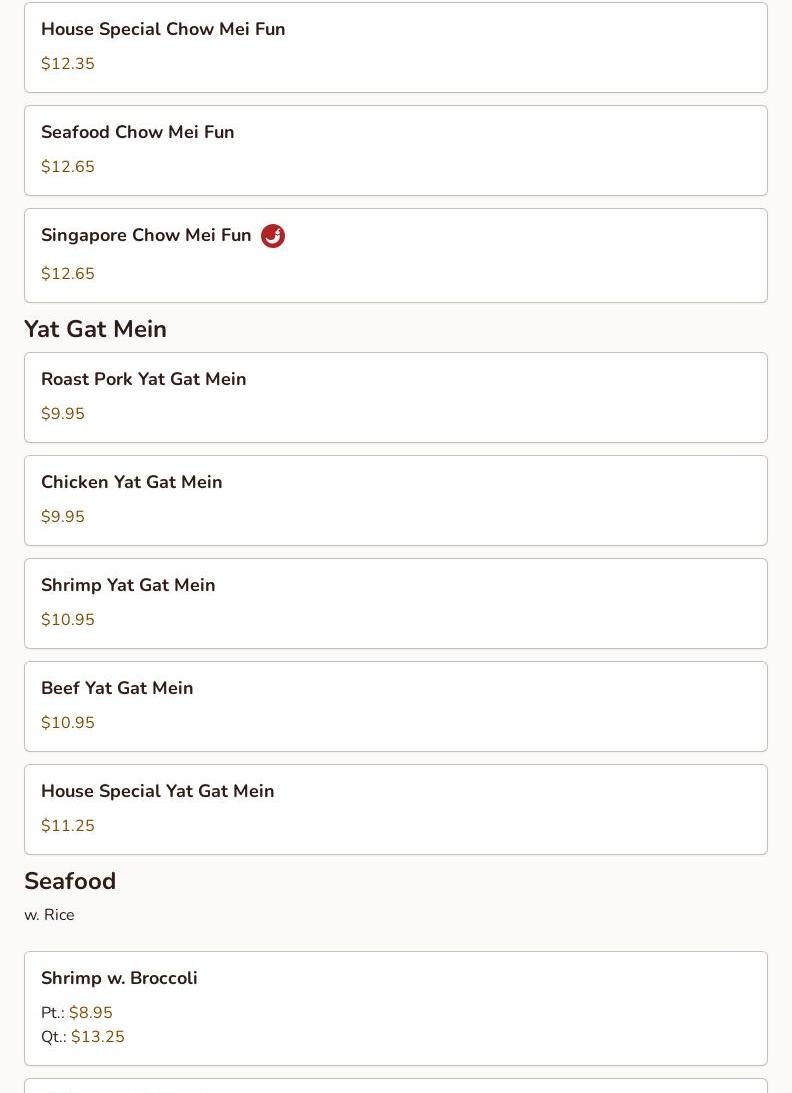
Task: Click the Shrimp Yat Gat Mein $10.95 price
Action: tap(68, 620)
